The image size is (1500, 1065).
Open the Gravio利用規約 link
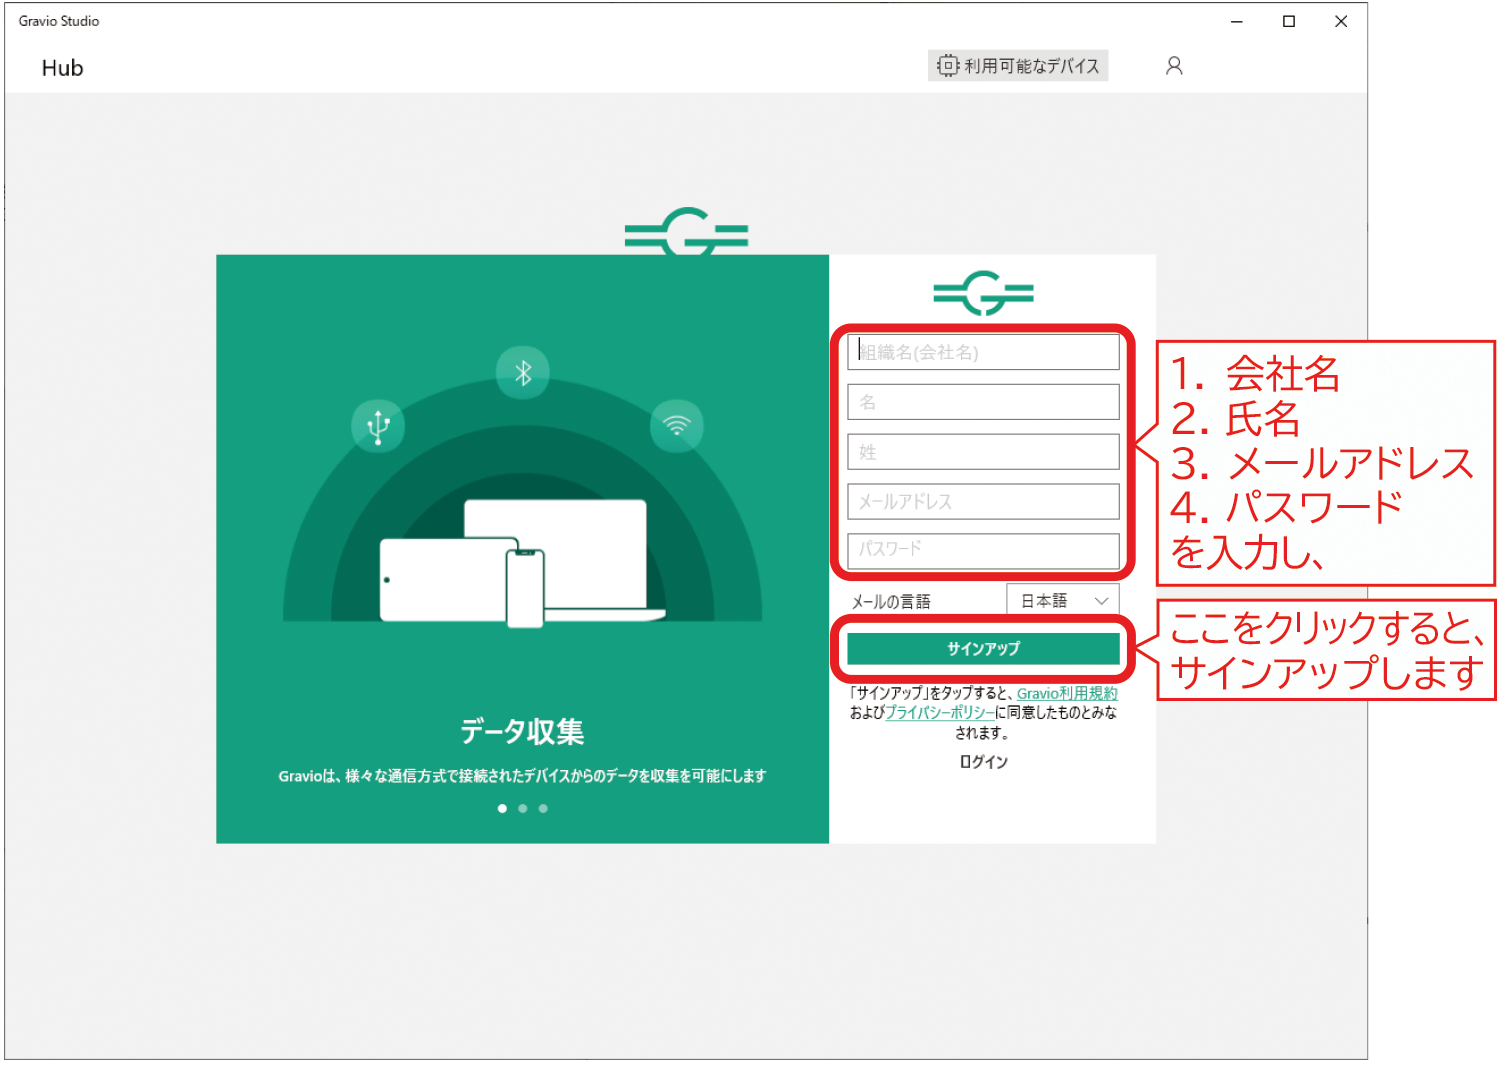pyautogui.click(x=1067, y=693)
